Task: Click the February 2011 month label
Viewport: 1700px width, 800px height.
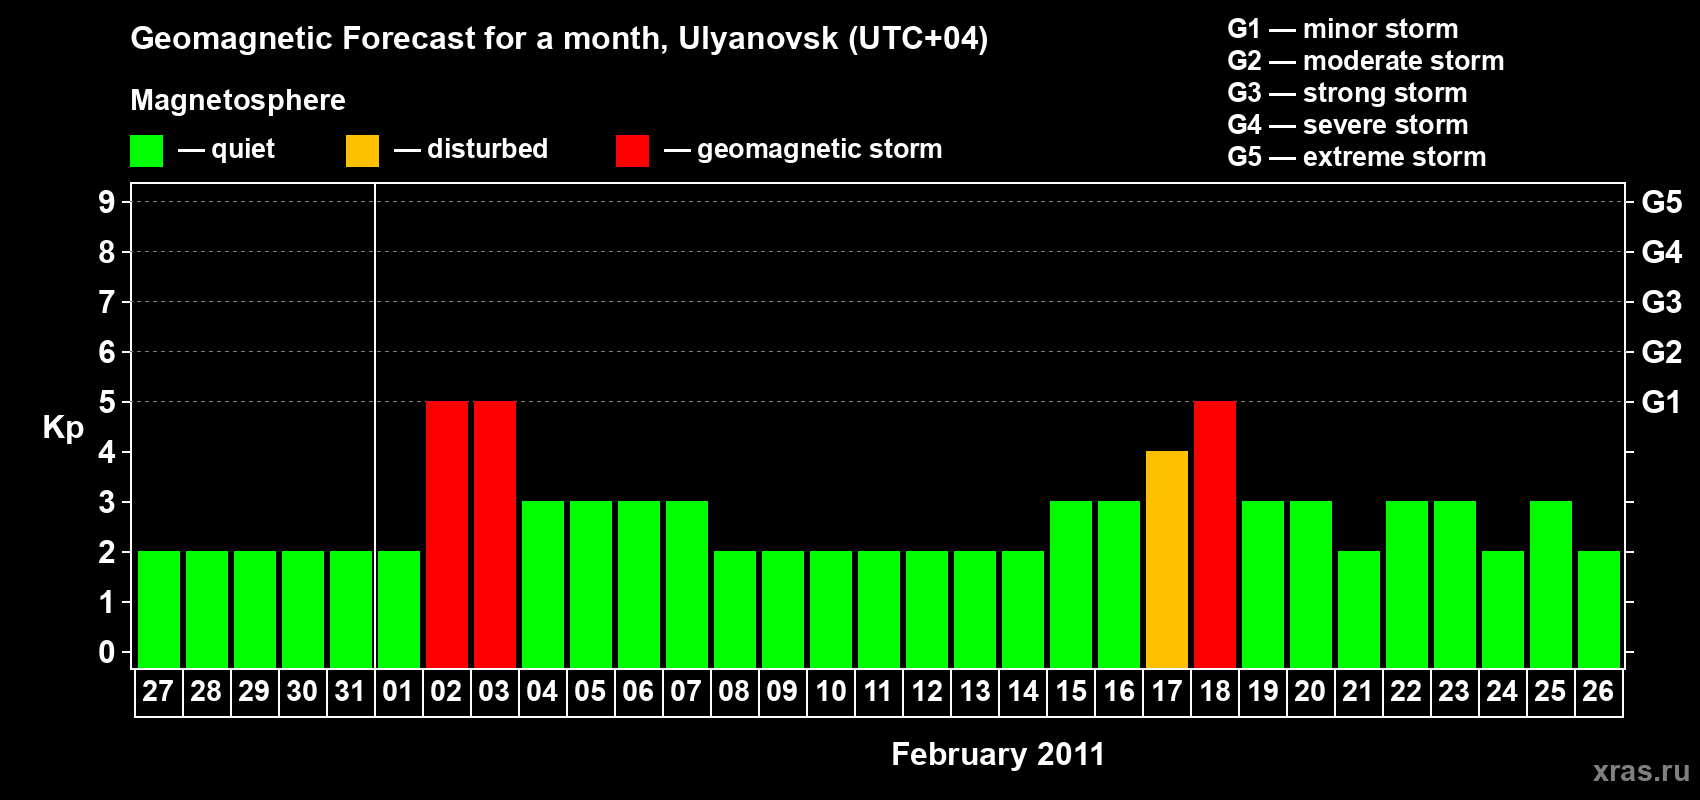Action: (998, 754)
